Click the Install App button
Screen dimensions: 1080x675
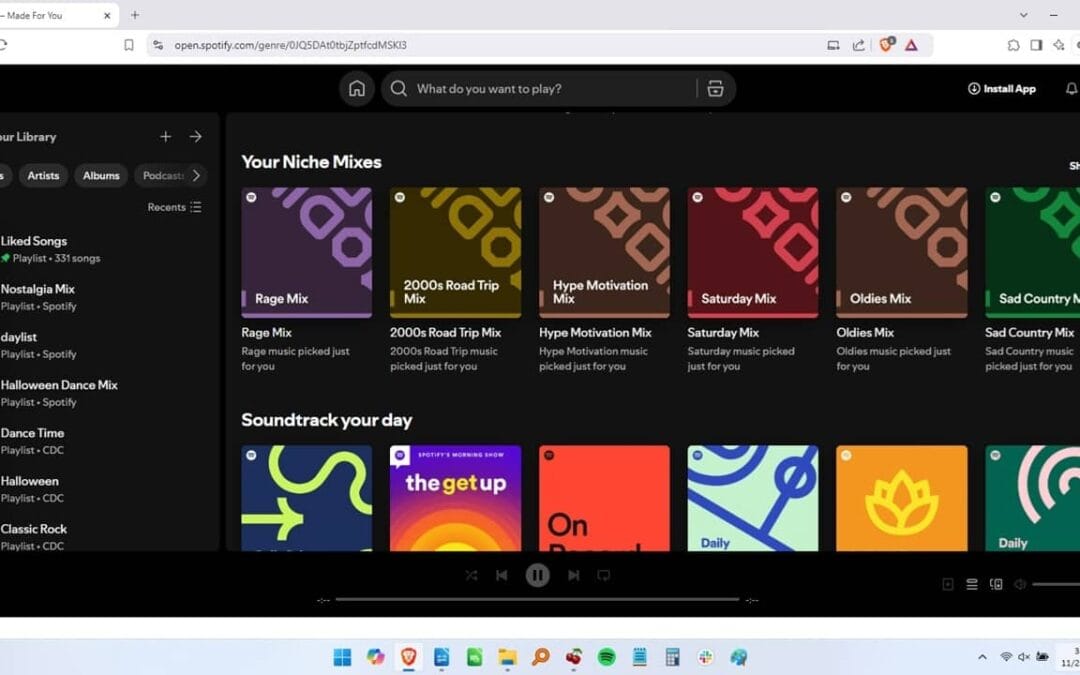click(1001, 88)
